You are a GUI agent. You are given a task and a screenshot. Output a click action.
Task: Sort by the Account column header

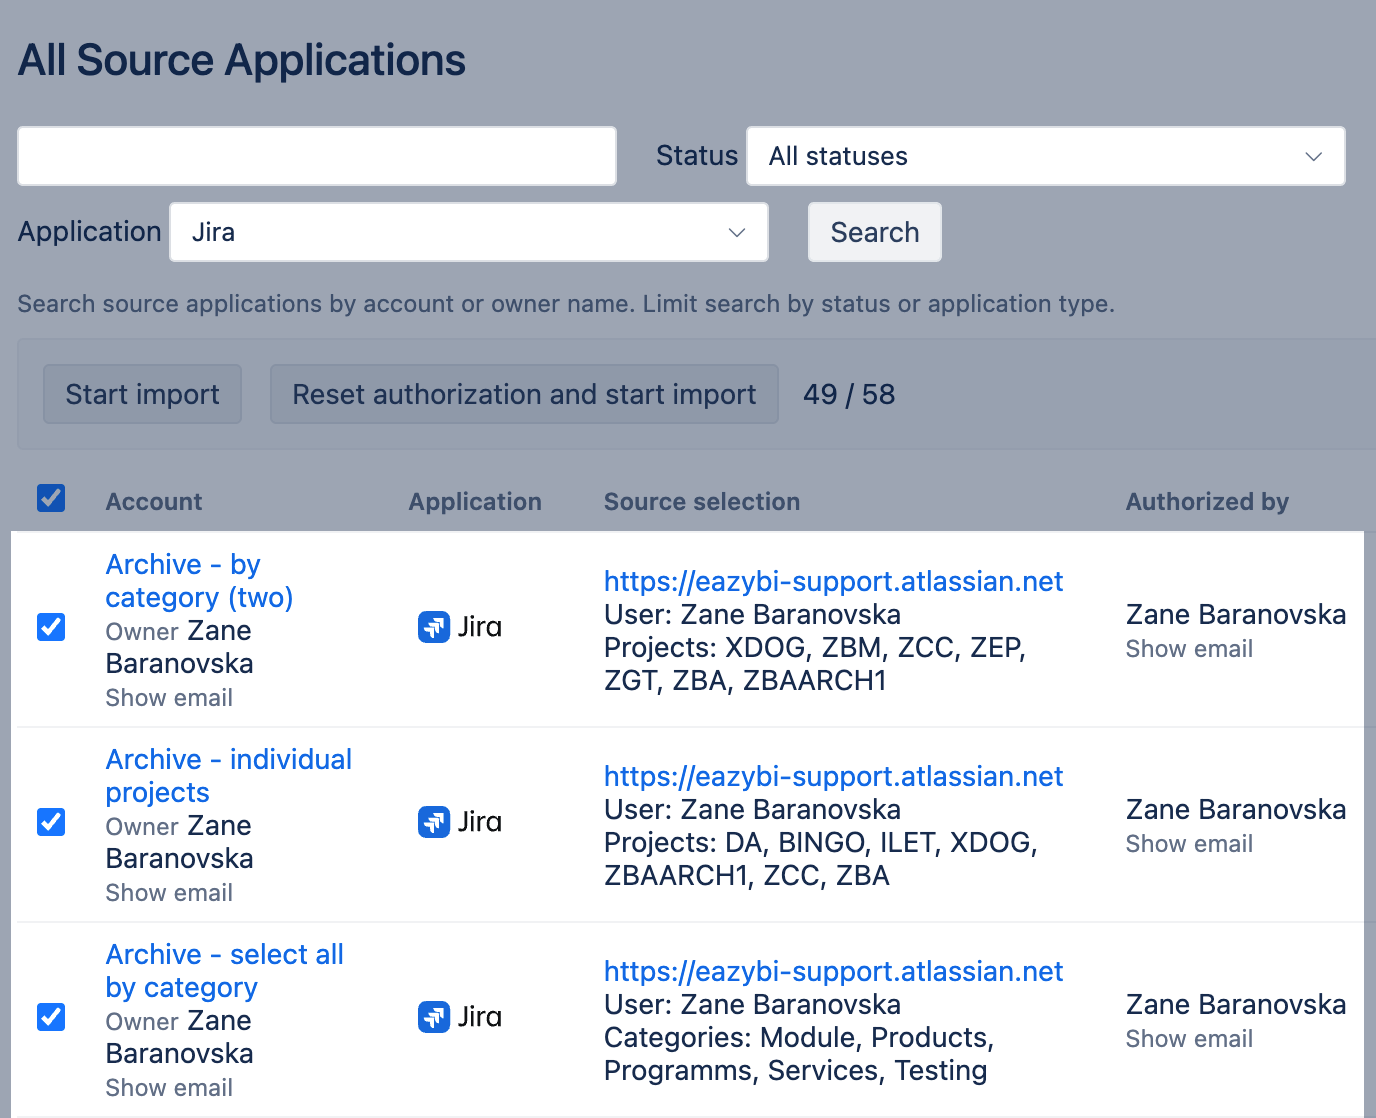pos(154,502)
